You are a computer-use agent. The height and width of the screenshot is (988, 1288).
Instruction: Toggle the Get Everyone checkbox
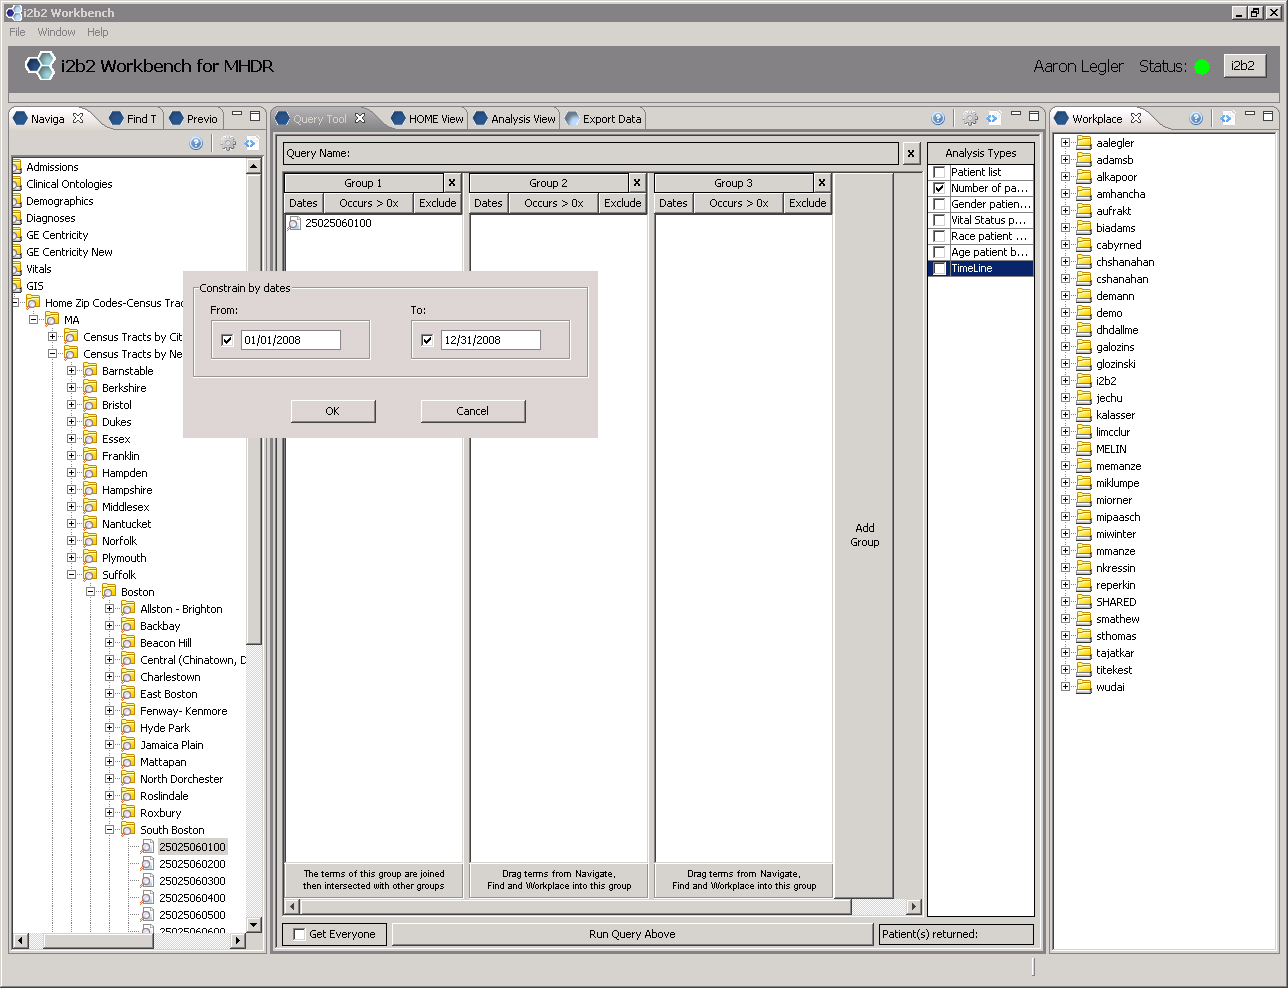299,934
